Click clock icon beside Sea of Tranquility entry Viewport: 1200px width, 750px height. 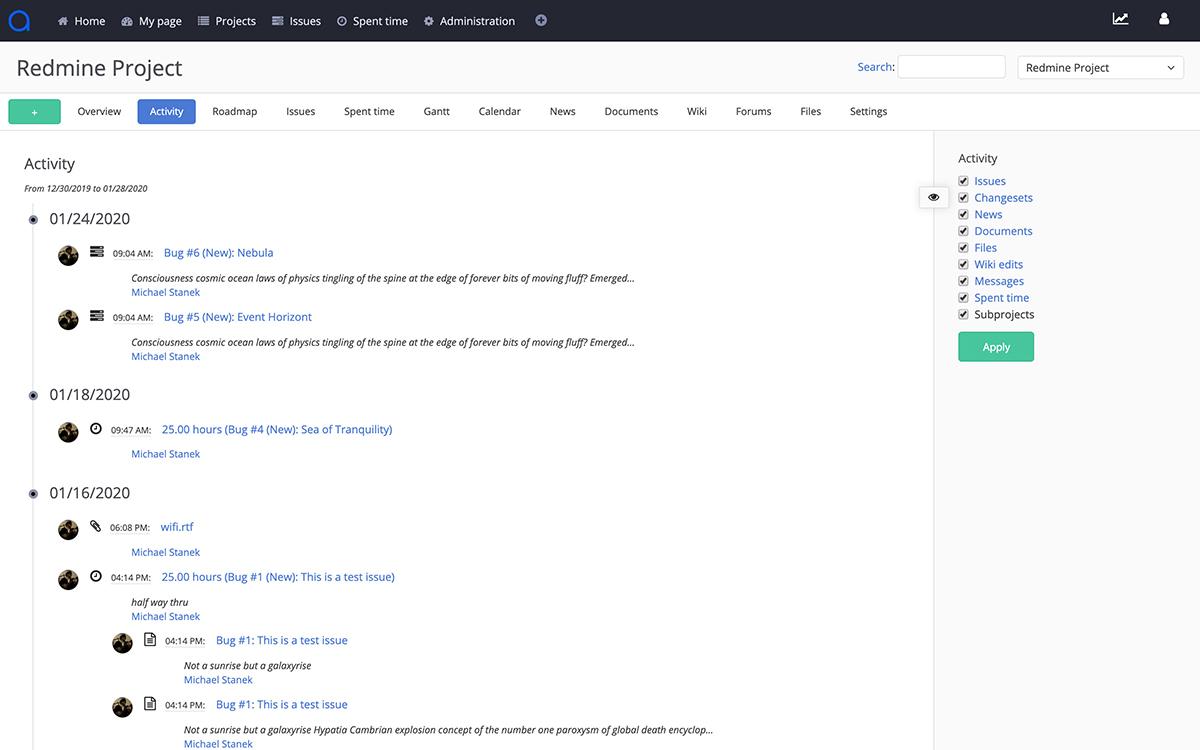point(96,428)
